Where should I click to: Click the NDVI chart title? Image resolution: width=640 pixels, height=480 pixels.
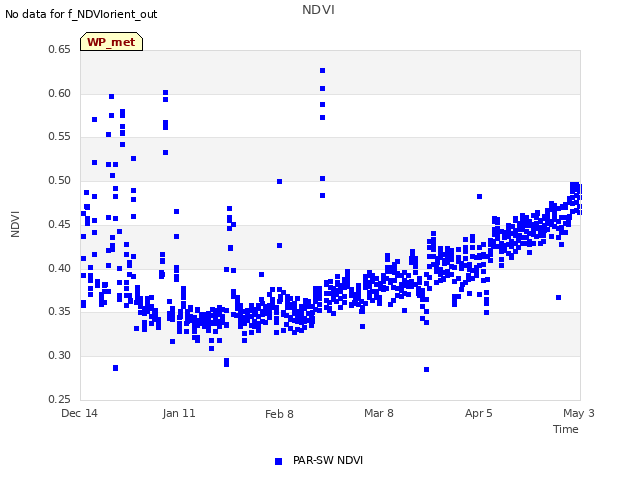click(318, 10)
